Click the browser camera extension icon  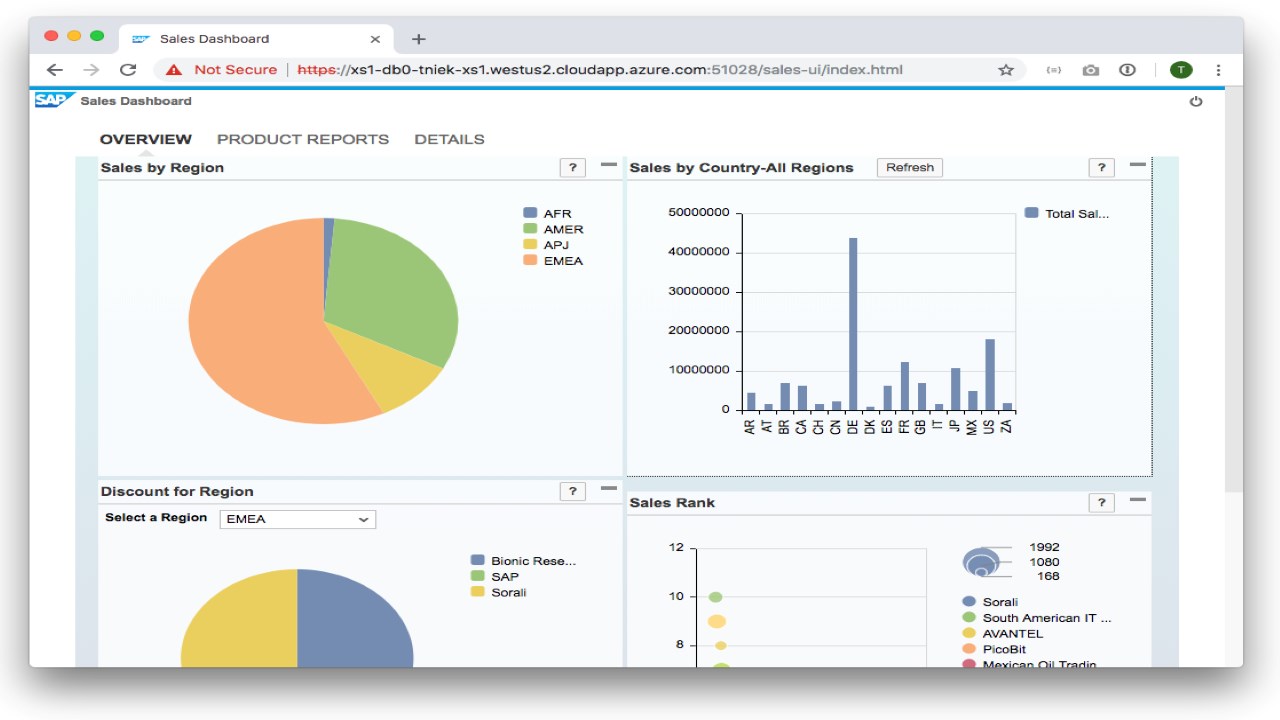pos(1090,70)
